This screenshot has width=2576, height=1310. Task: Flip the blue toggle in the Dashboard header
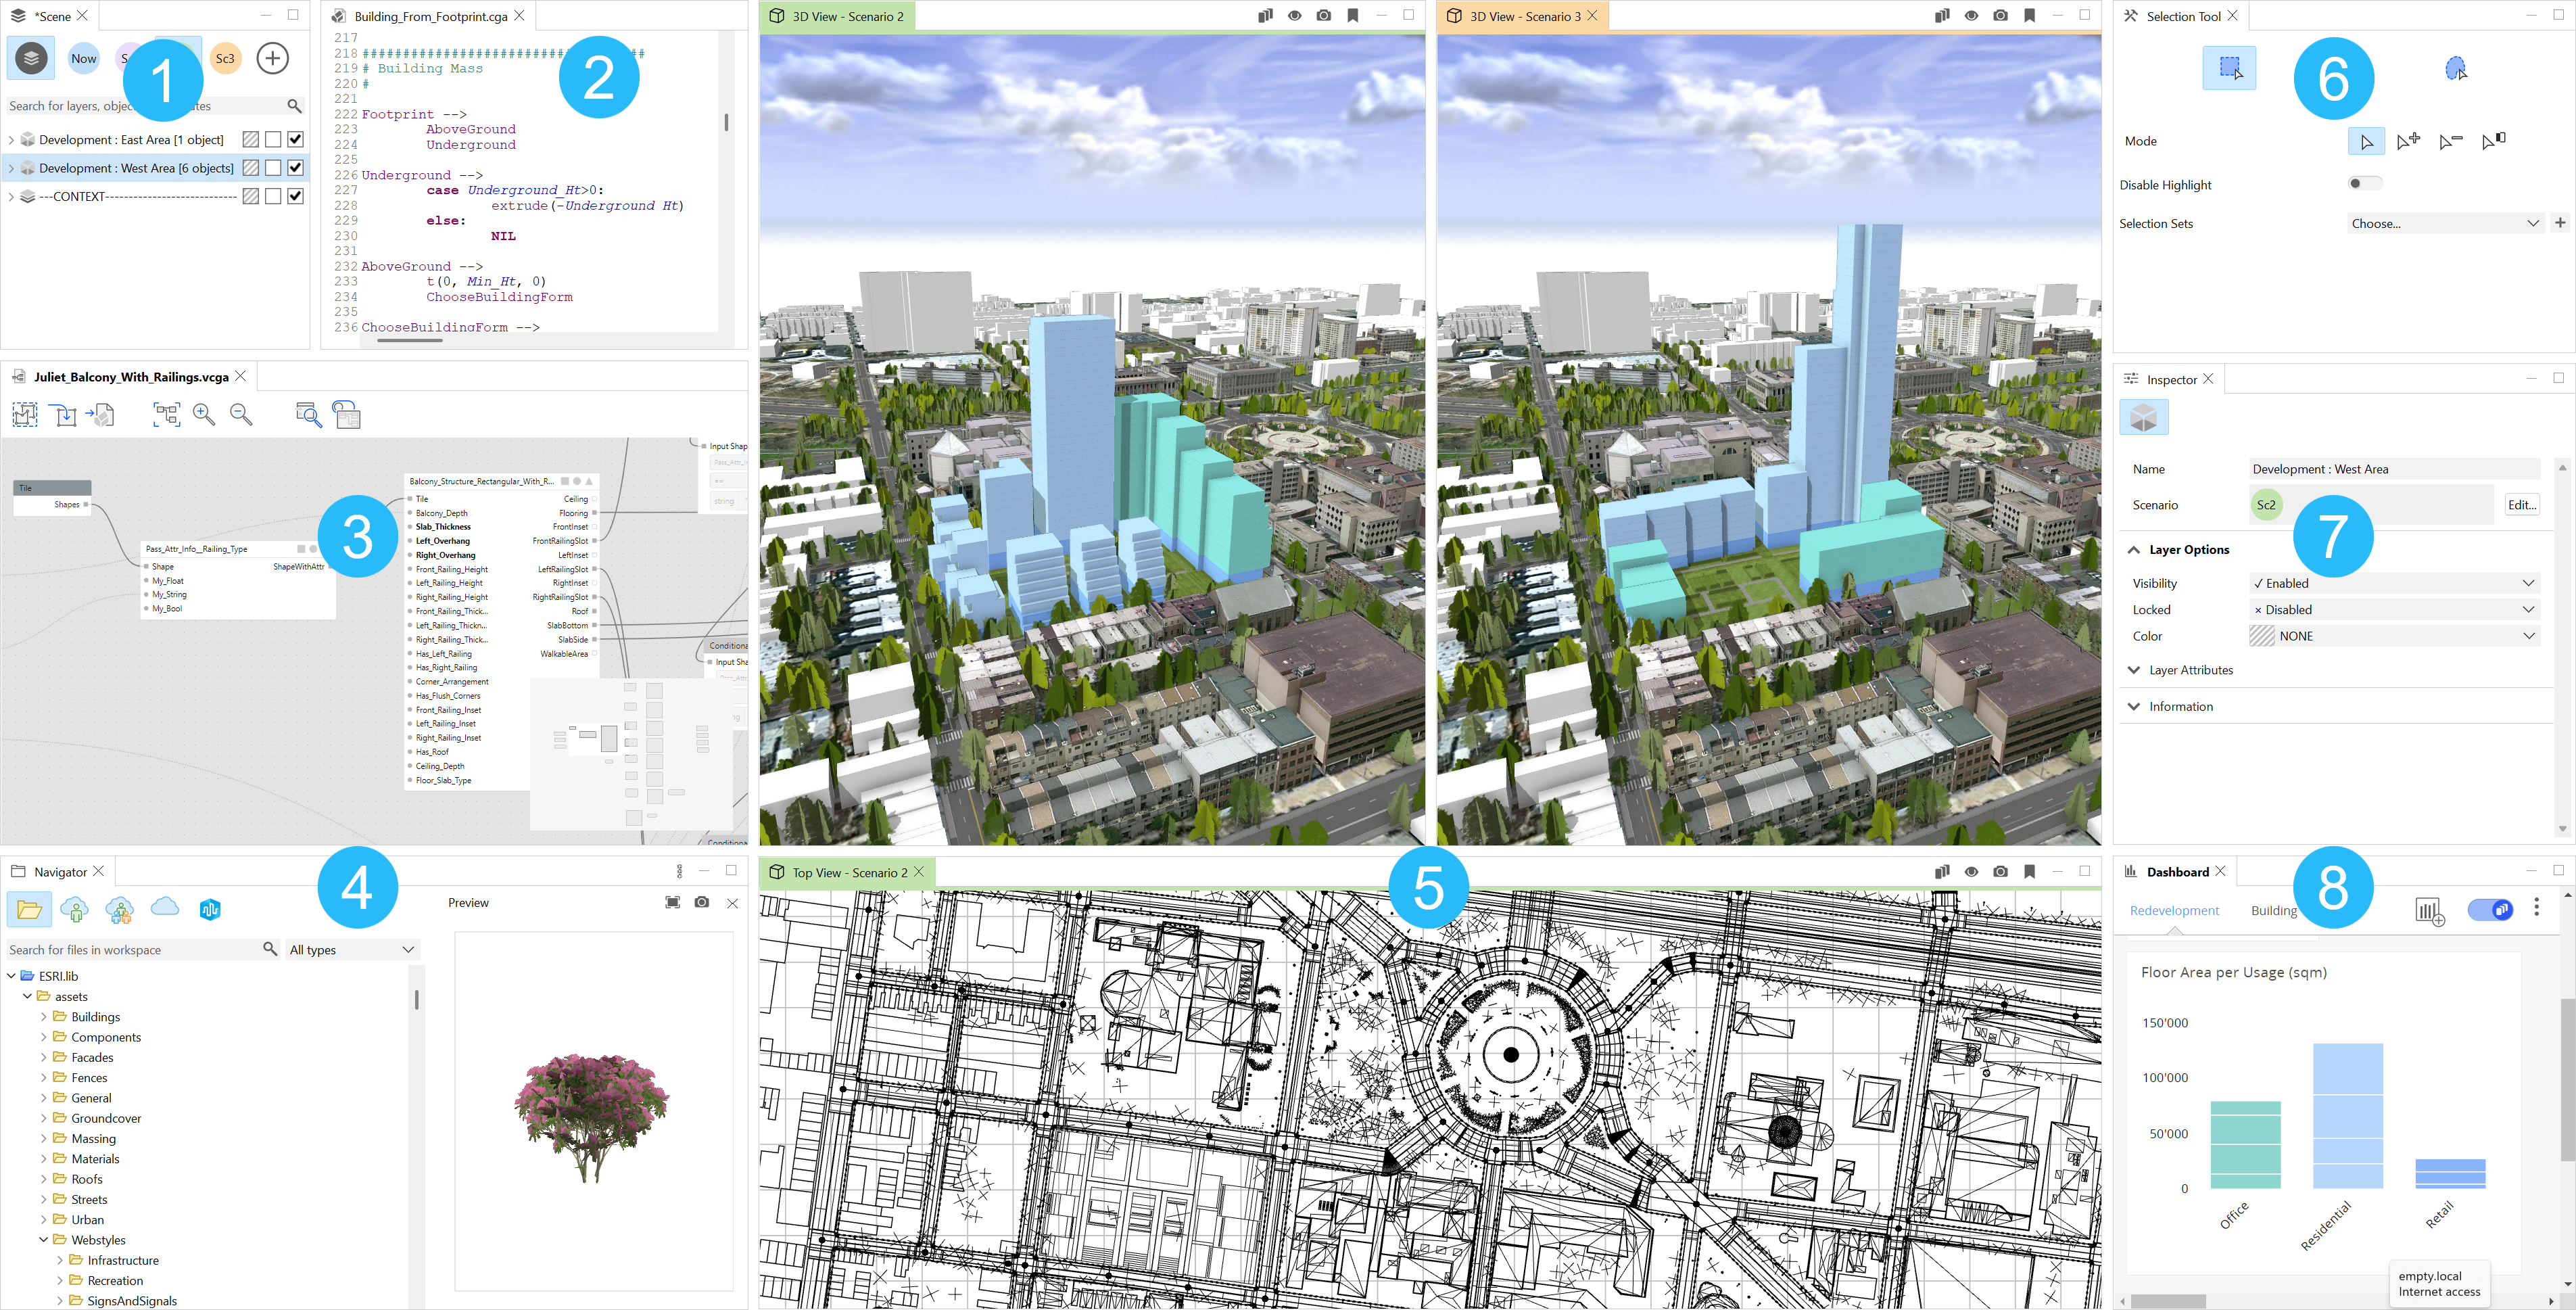click(x=2490, y=910)
